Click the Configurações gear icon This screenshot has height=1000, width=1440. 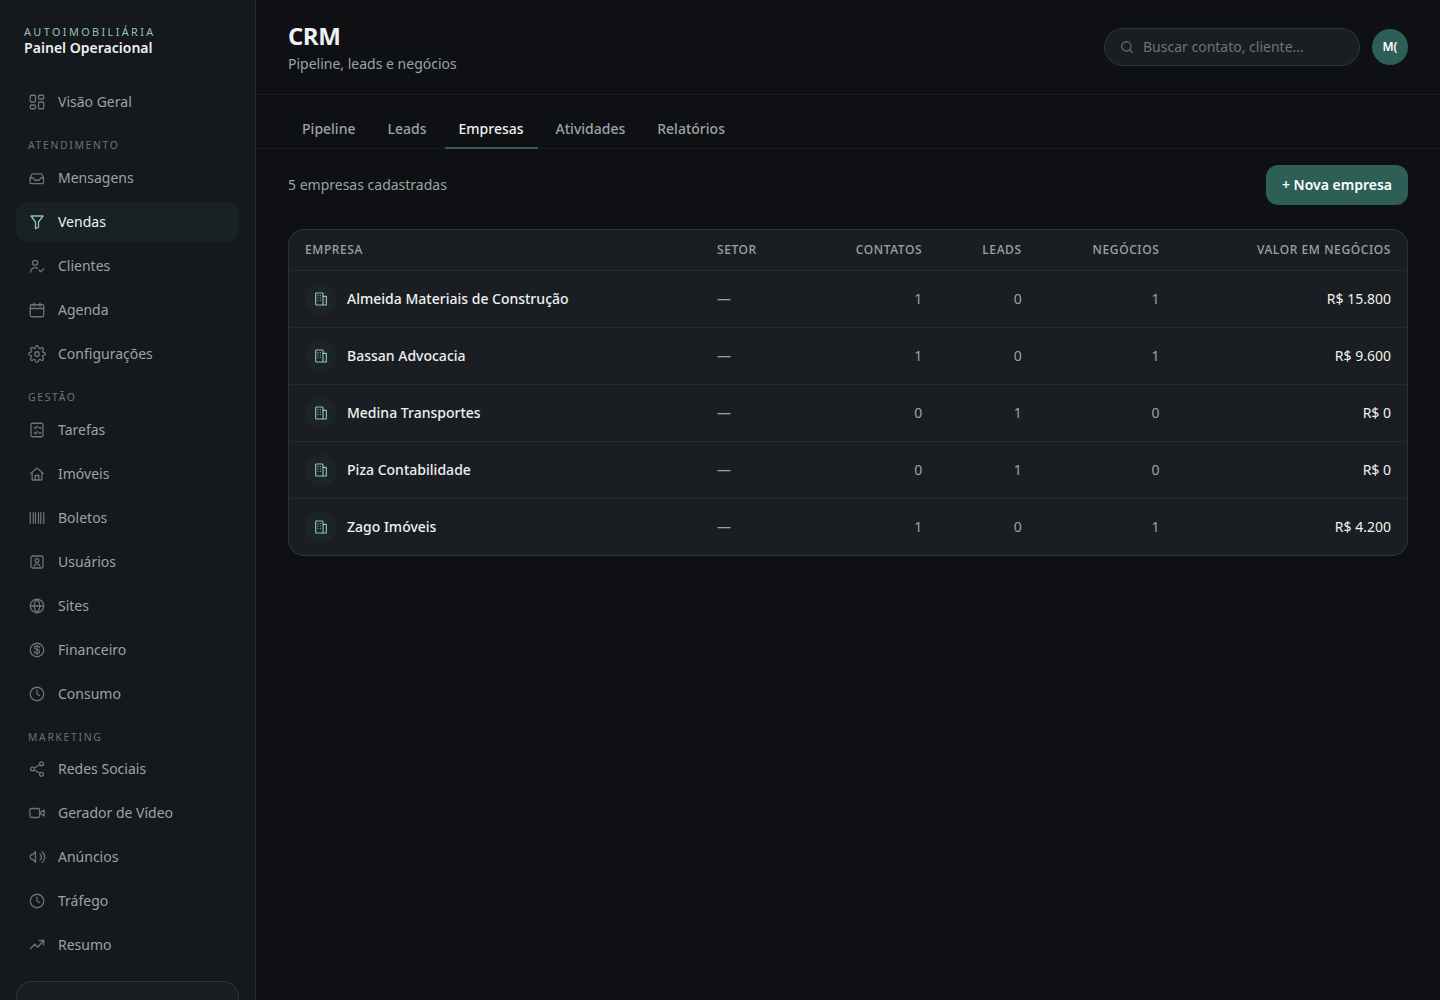(37, 354)
